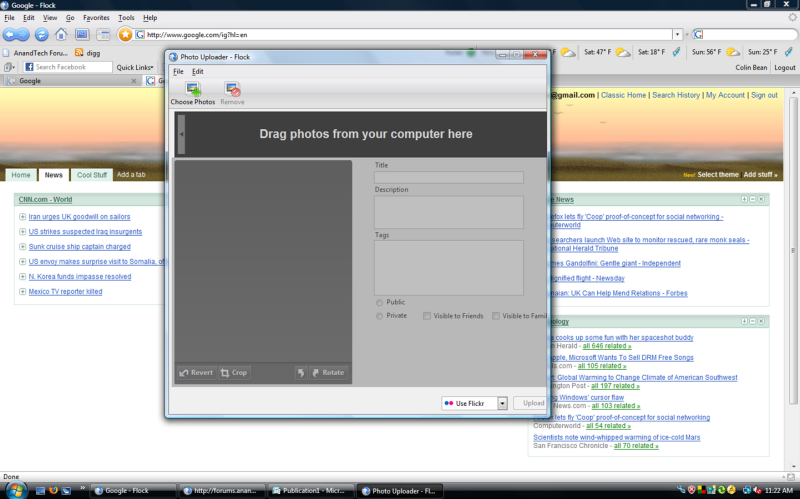Open the address bar history dropdown

point(677,35)
